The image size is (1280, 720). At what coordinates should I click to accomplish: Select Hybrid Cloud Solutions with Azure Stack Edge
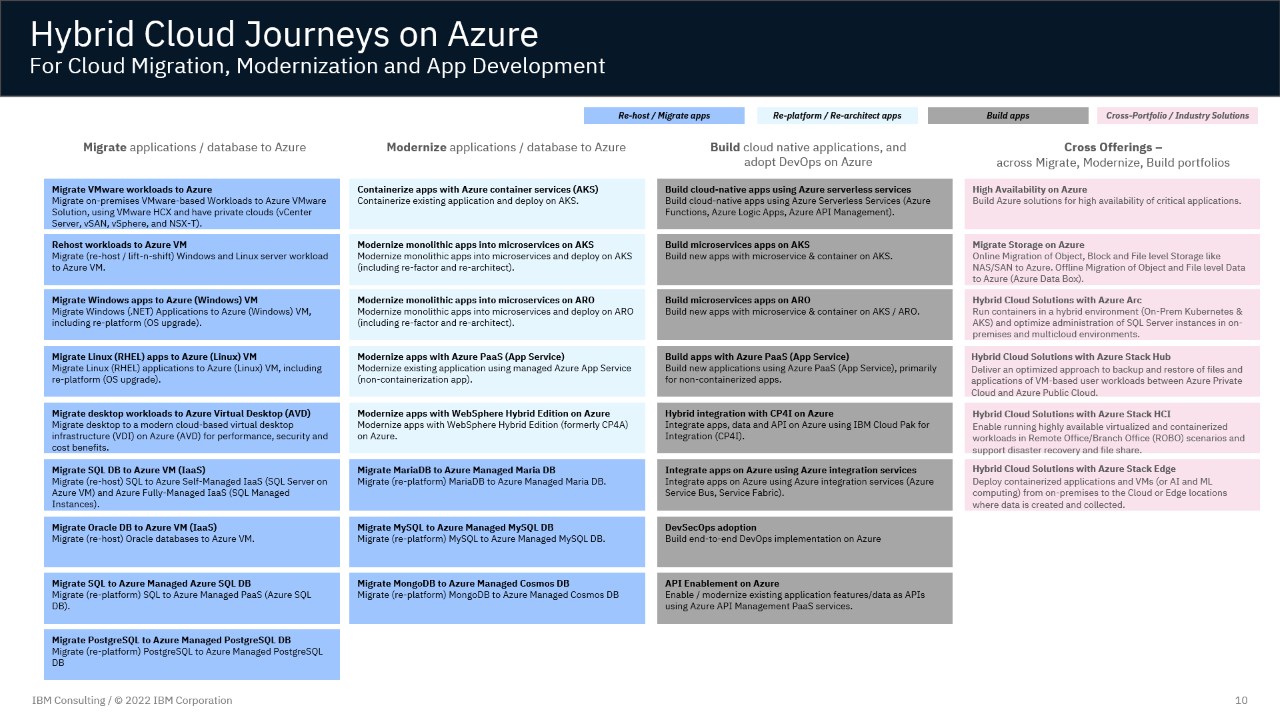click(1112, 485)
